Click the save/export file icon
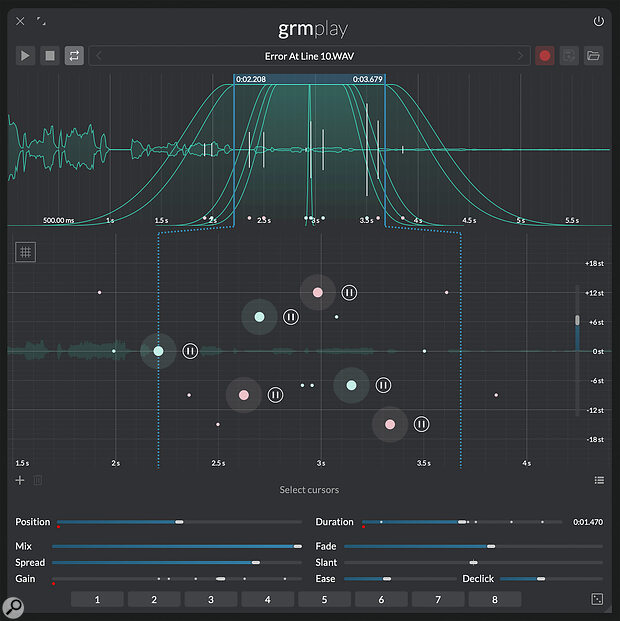620x621 pixels. (569, 56)
